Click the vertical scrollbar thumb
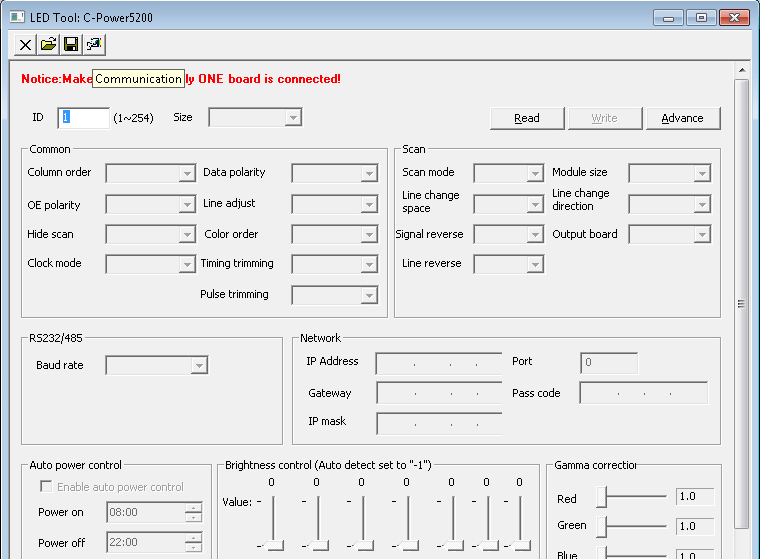The height and width of the screenshot is (559, 760). (741, 304)
